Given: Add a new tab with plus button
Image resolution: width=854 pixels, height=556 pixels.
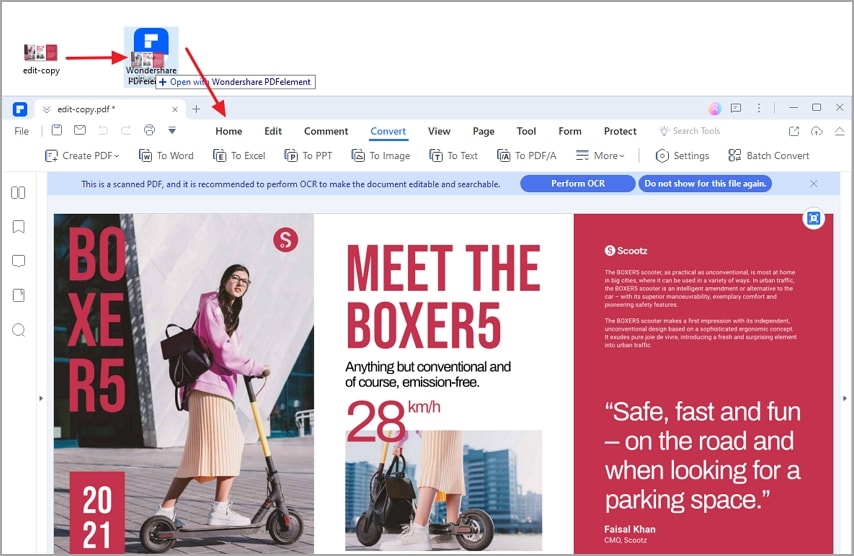Looking at the screenshot, I should point(196,109).
